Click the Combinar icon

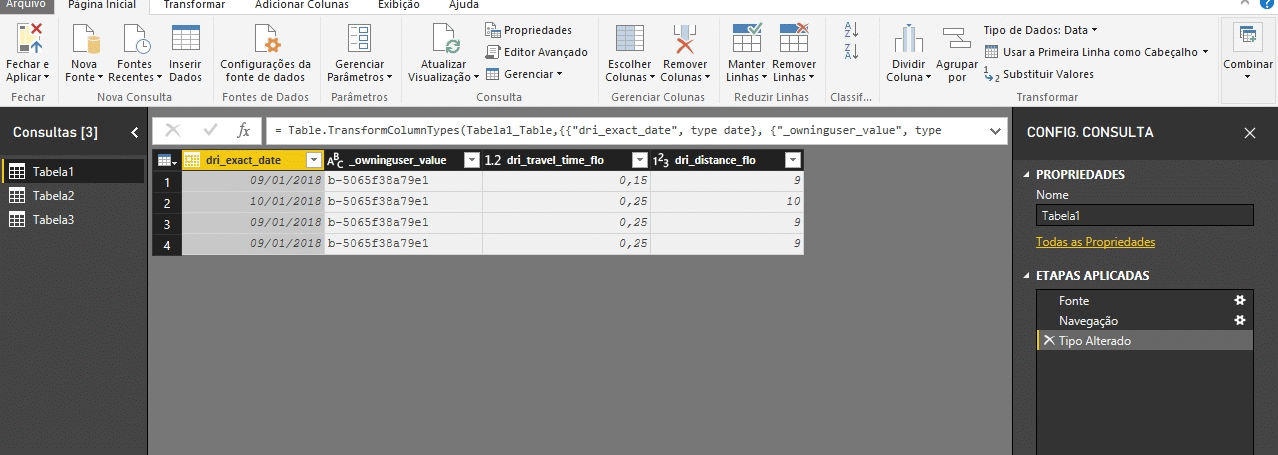click(x=1248, y=38)
